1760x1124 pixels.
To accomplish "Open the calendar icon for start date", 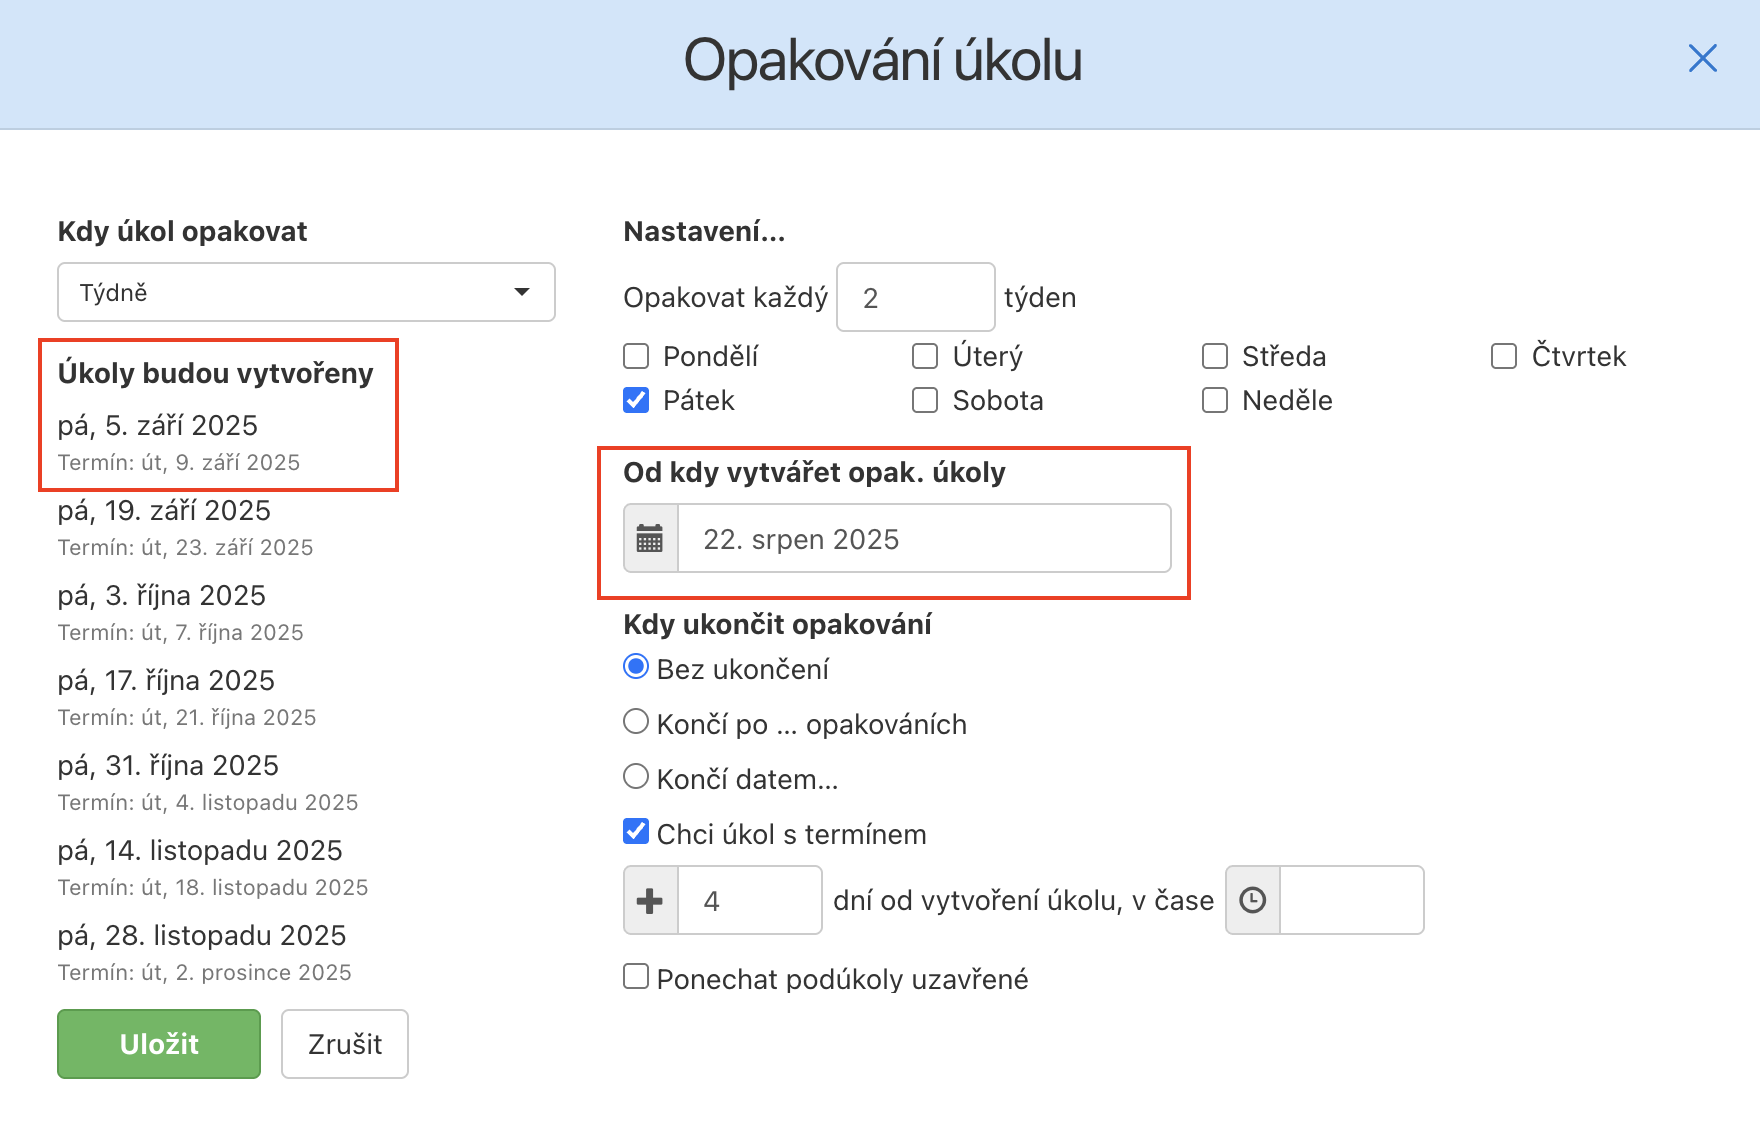I will (651, 539).
